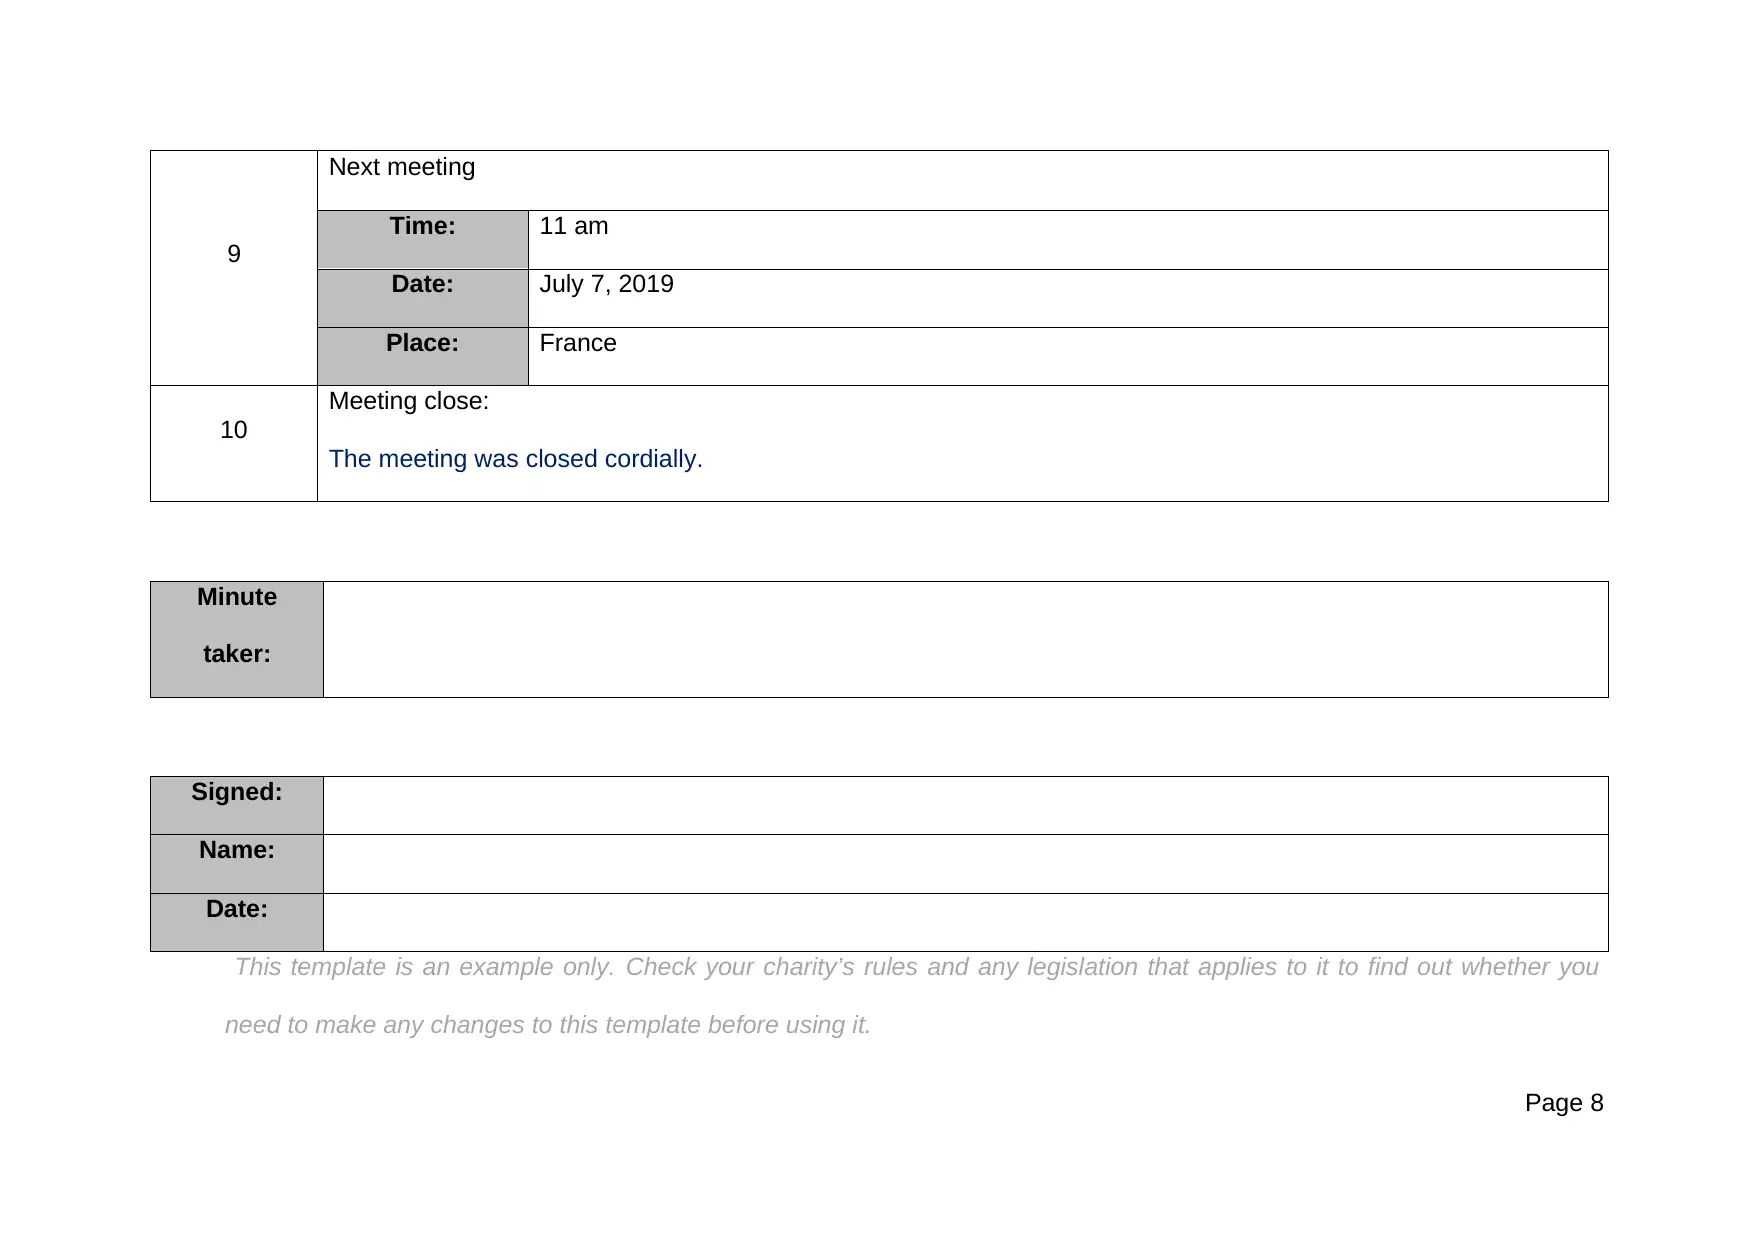Select the '11 am' time value
Viewport: 1754px width, 1241px height.
click(574, 226)
